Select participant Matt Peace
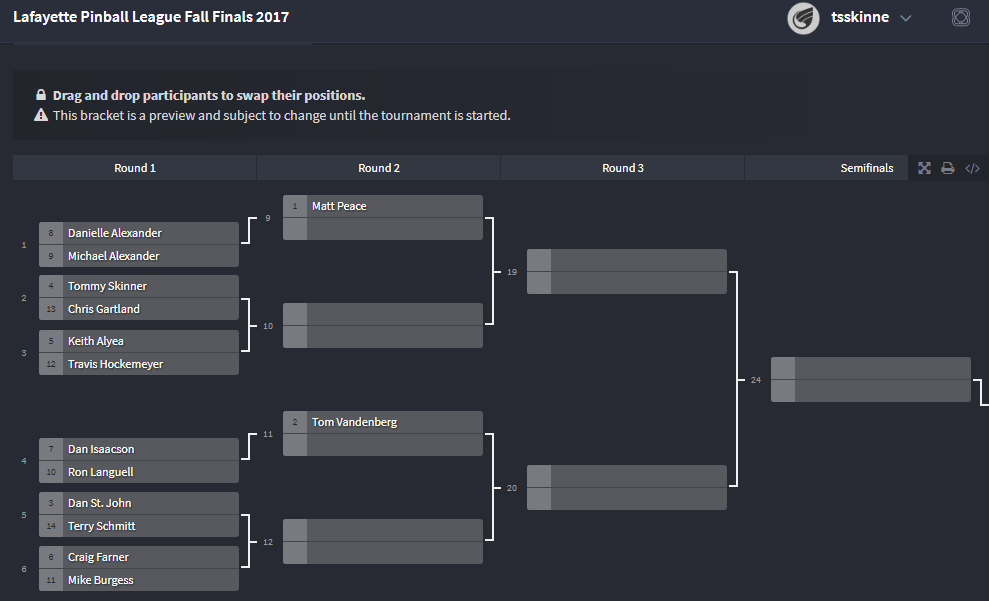The height and width of the screenshot is (601, 989). (x=339, y=206)
